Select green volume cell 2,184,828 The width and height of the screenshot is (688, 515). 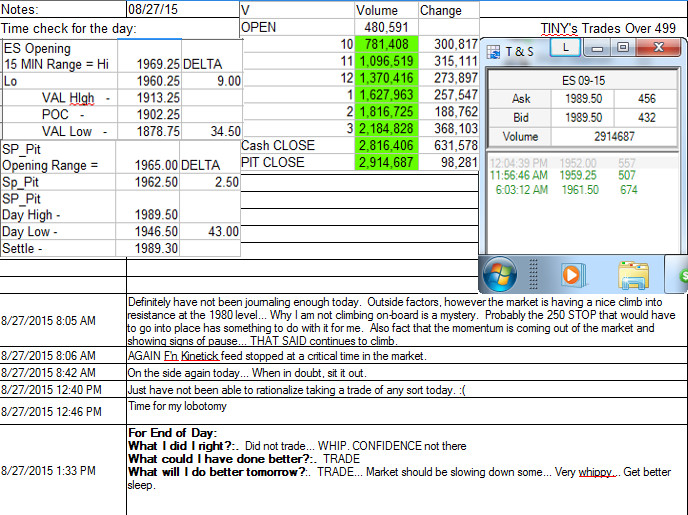point(386,129)
